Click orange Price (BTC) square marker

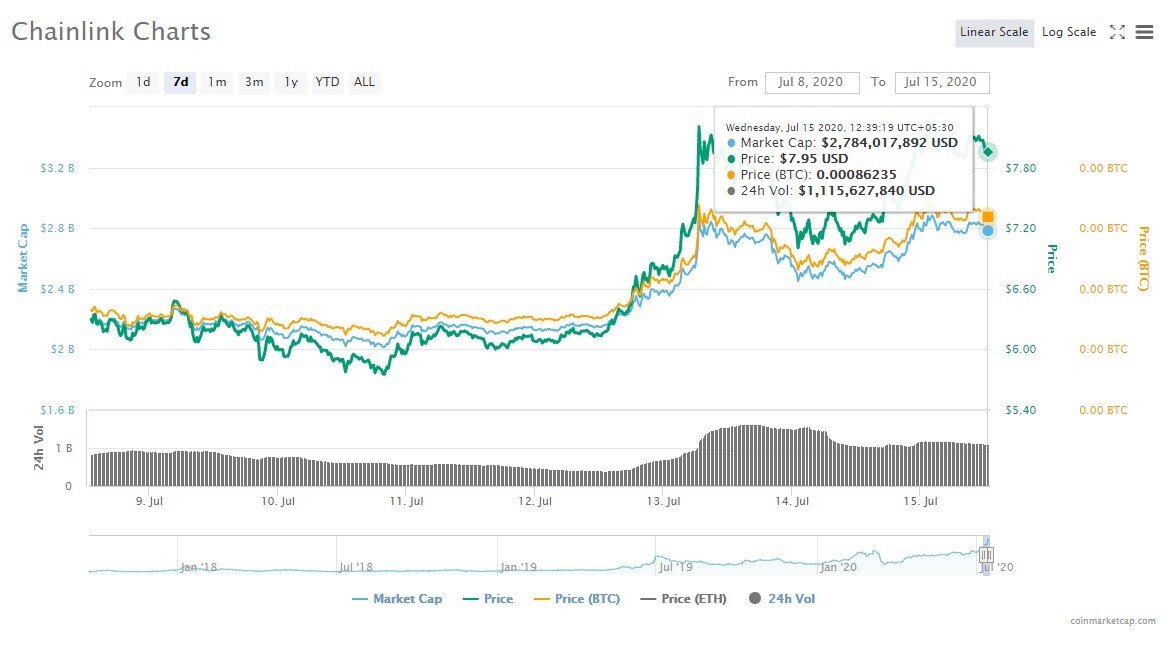[988, 217]
